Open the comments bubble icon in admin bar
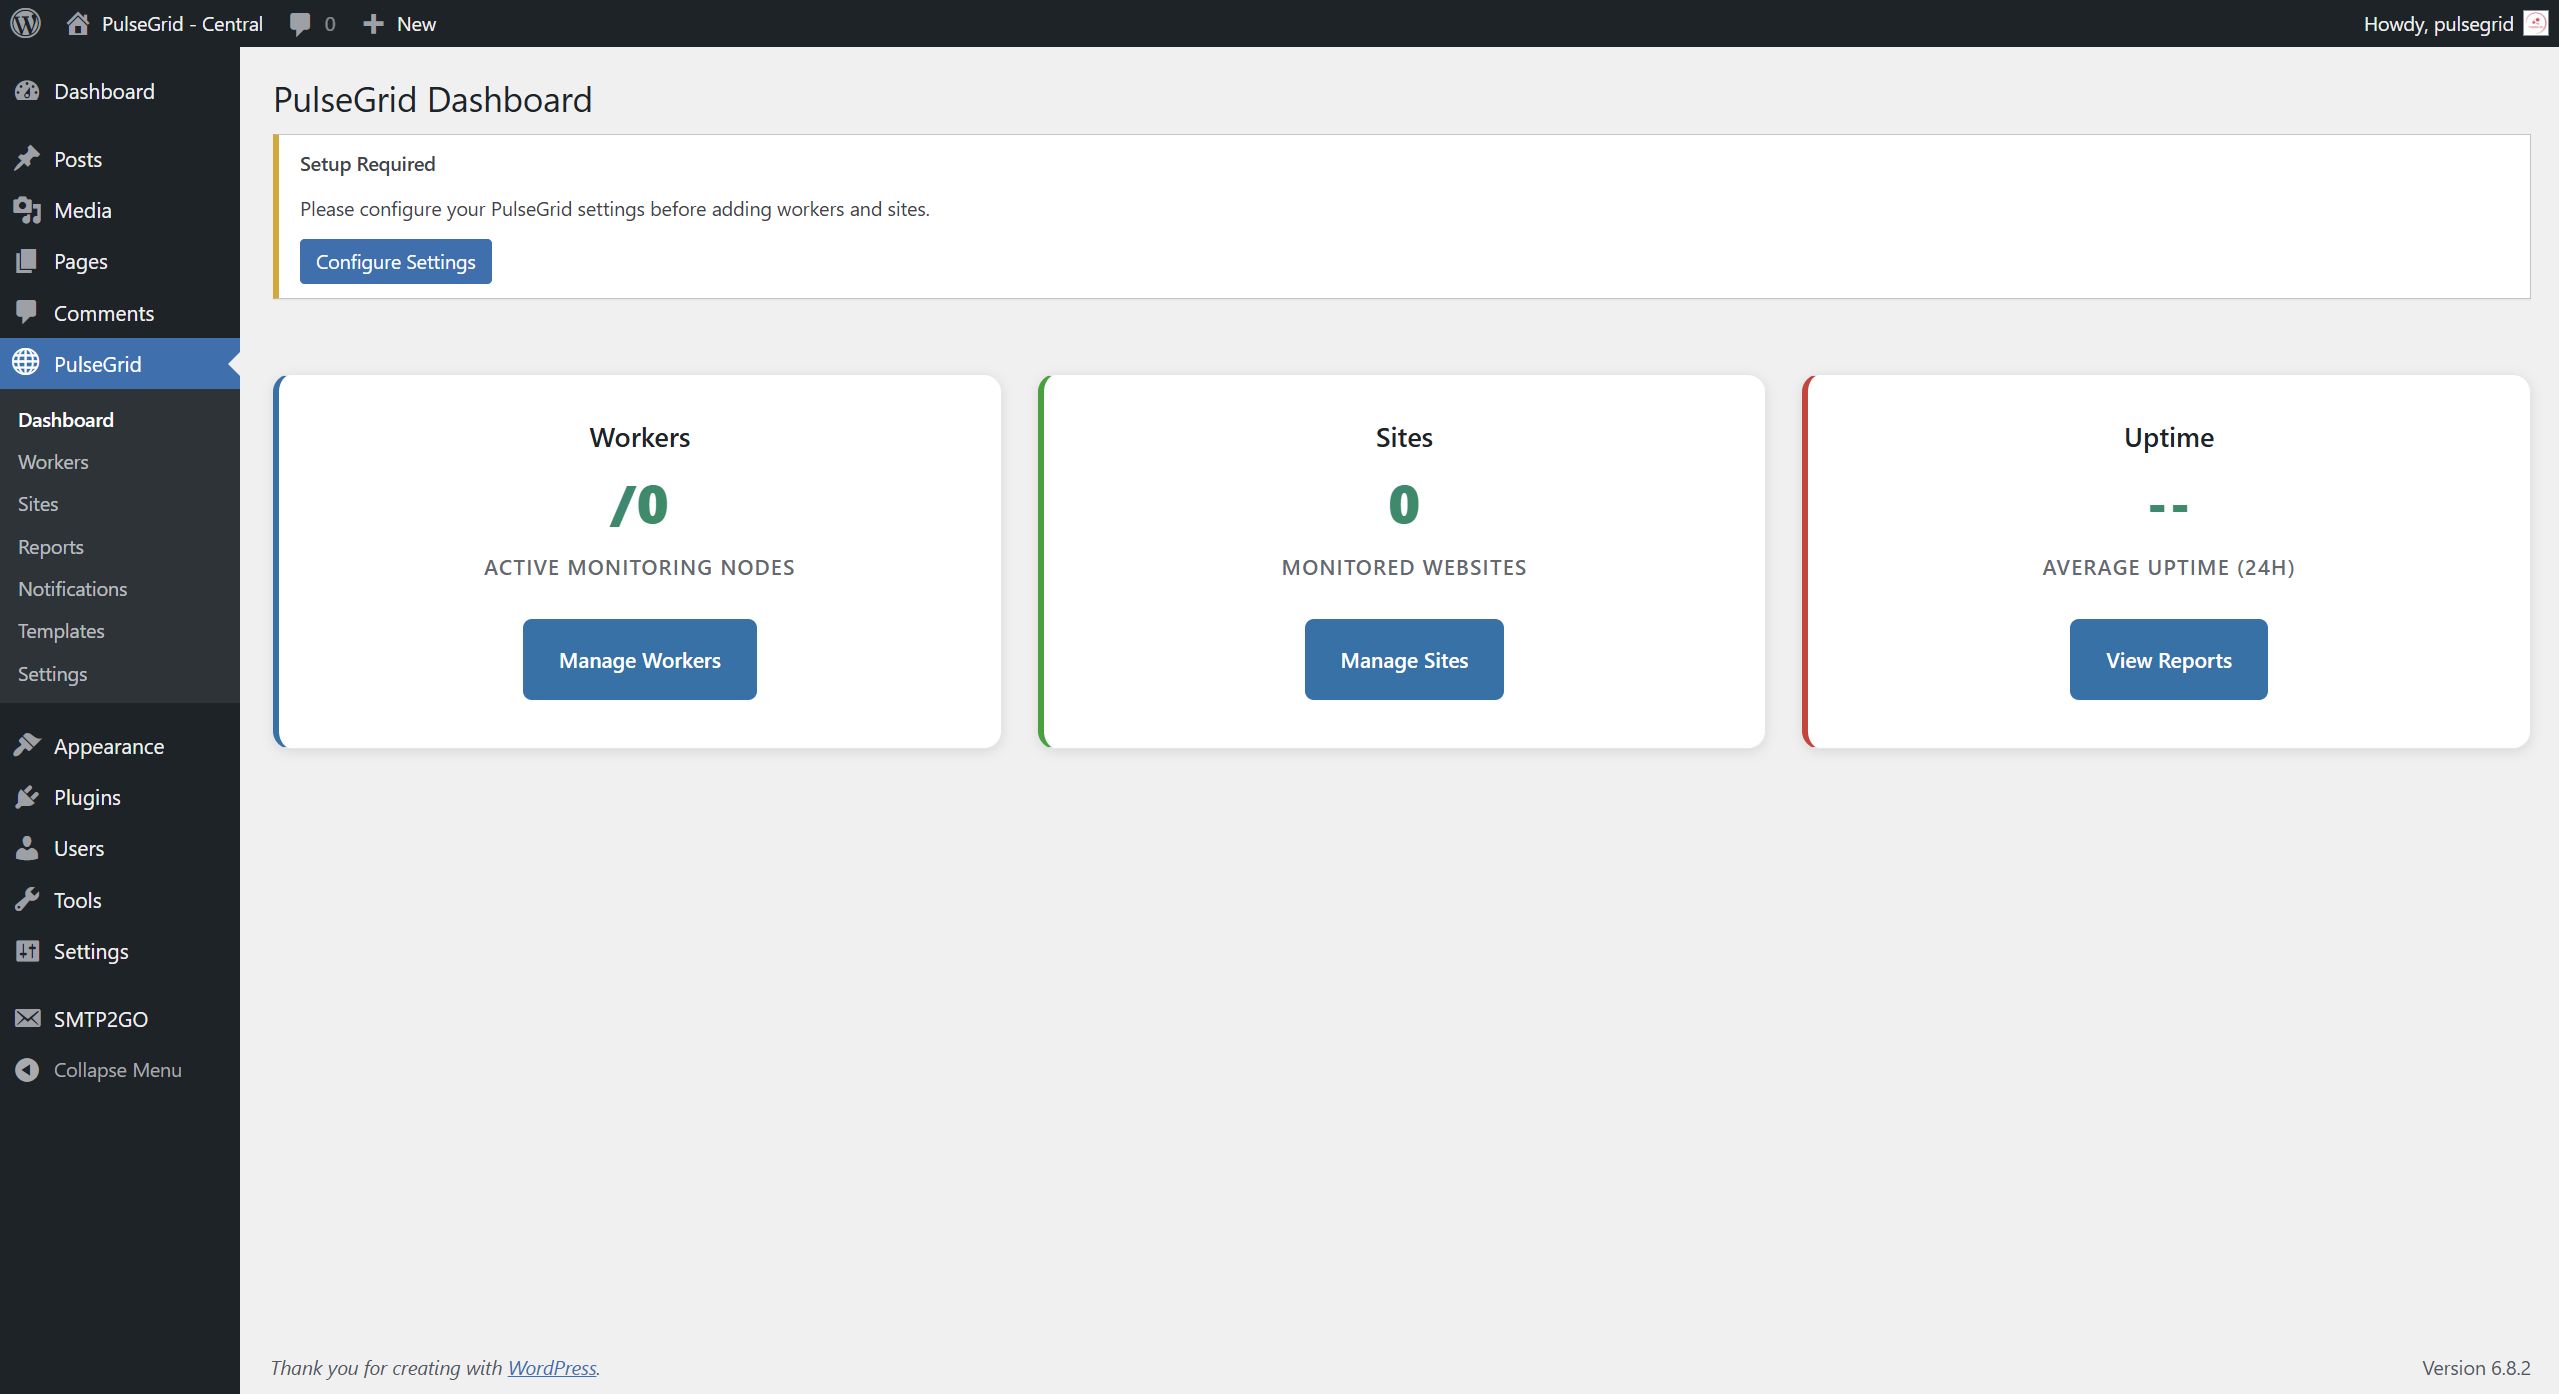2559x1394 pixels. [x=300, y=24]
